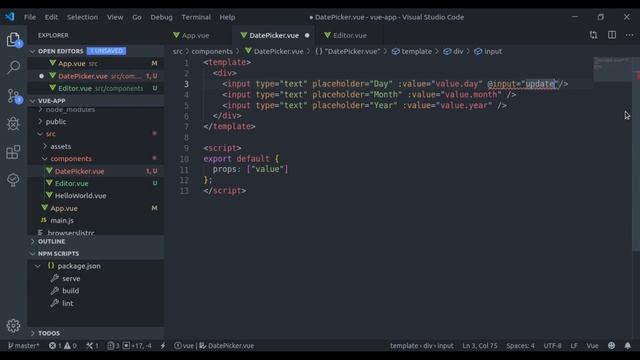Run the build npm script

click(70, 291)
